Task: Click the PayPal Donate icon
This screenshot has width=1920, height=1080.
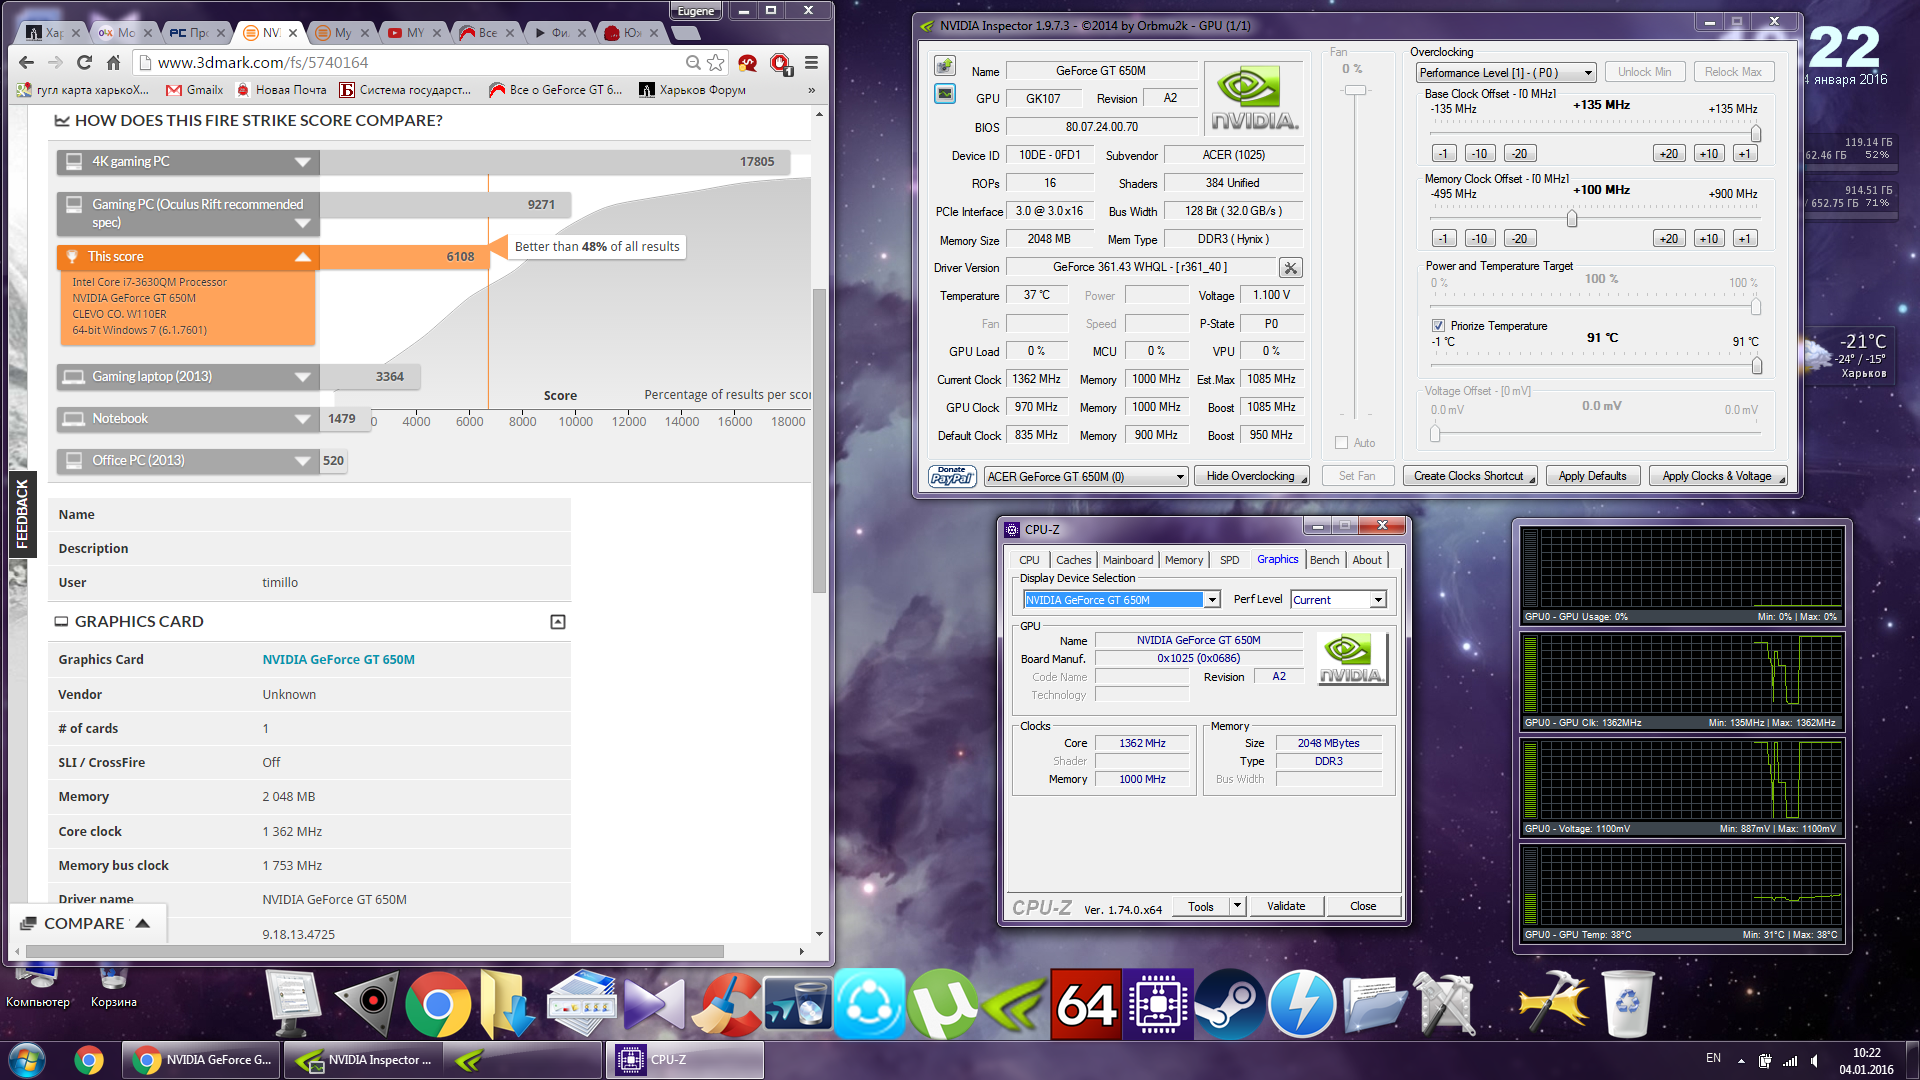Action: [x=951, y=476]
